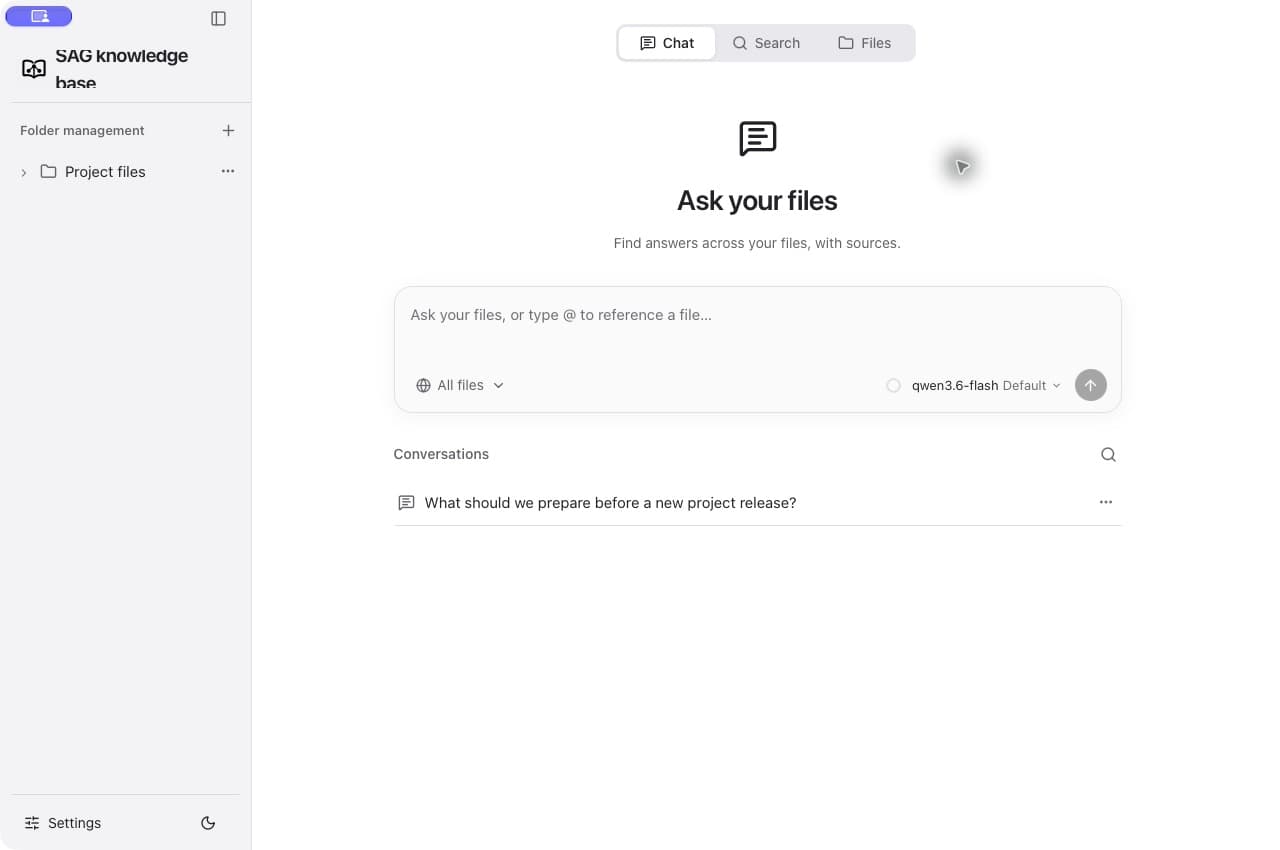Open the qwen3.6-flash model selector
The height and width of the screenshot is (850, 1280).
[x=986, y=385]
